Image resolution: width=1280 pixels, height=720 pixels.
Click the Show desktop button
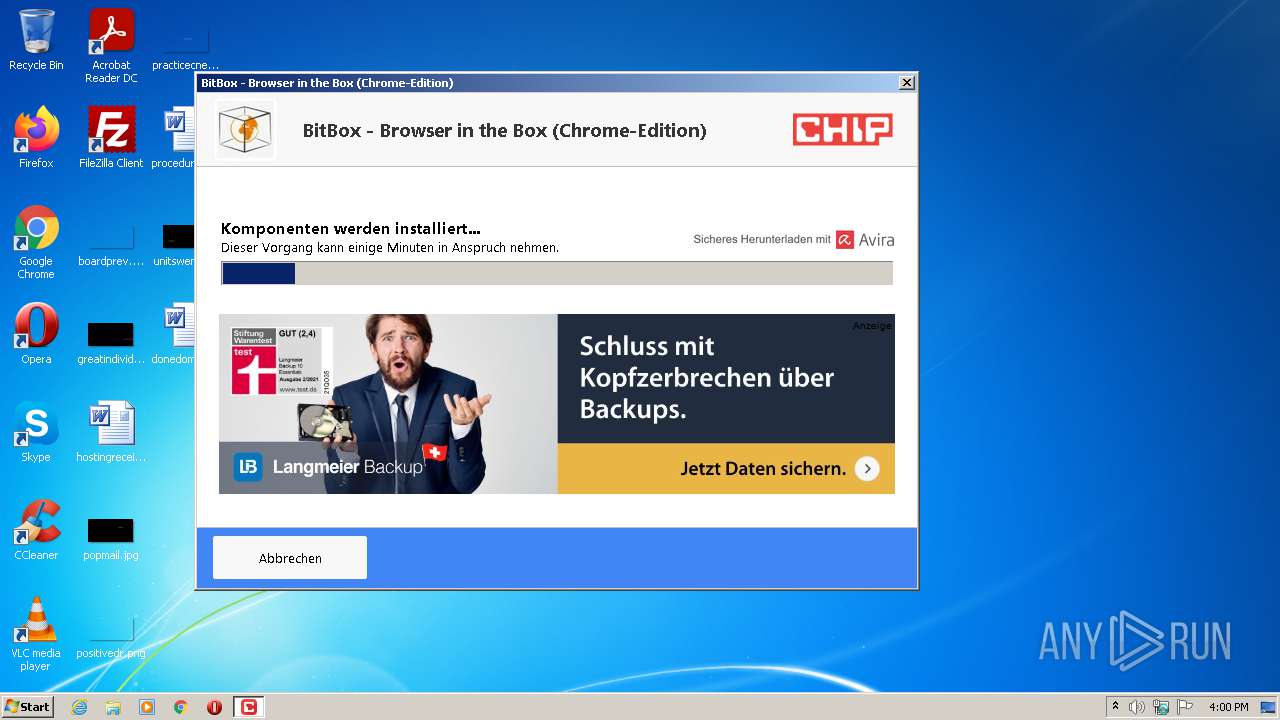click(x=1269, y=707)
